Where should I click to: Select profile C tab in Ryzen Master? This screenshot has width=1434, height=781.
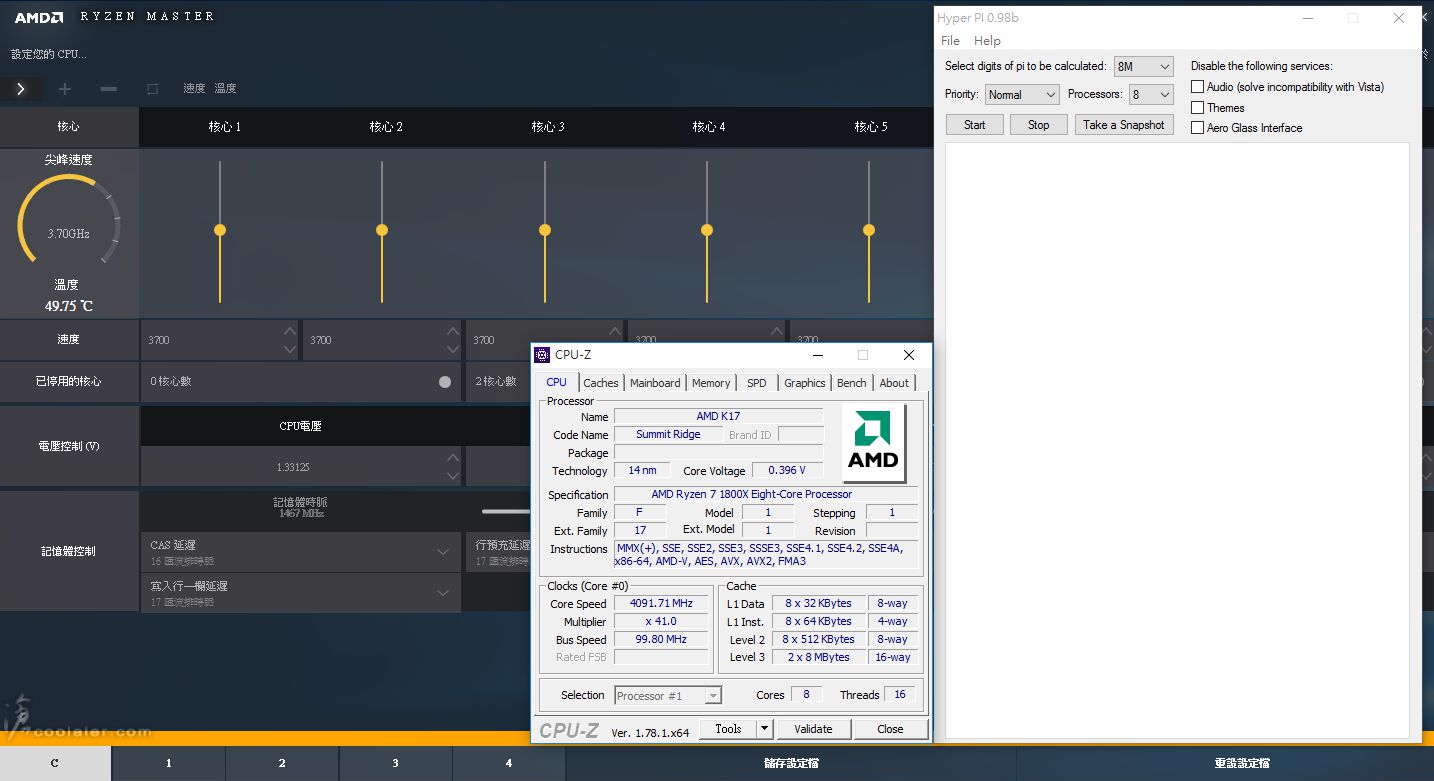pyautogui.click(x=55, y=763)
